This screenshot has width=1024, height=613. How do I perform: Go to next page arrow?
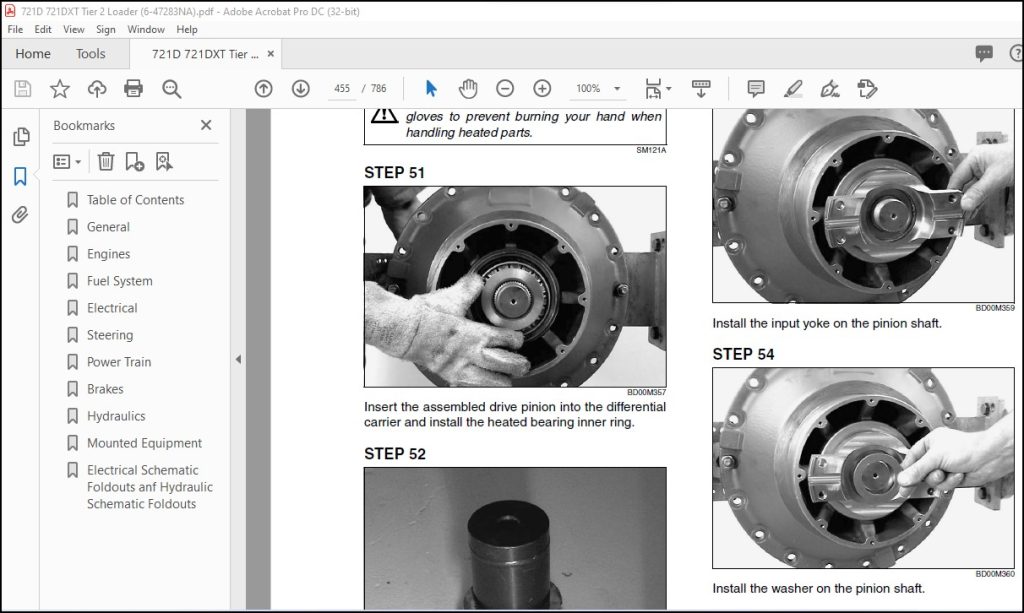pyautogui.click(x=300, y=88)
